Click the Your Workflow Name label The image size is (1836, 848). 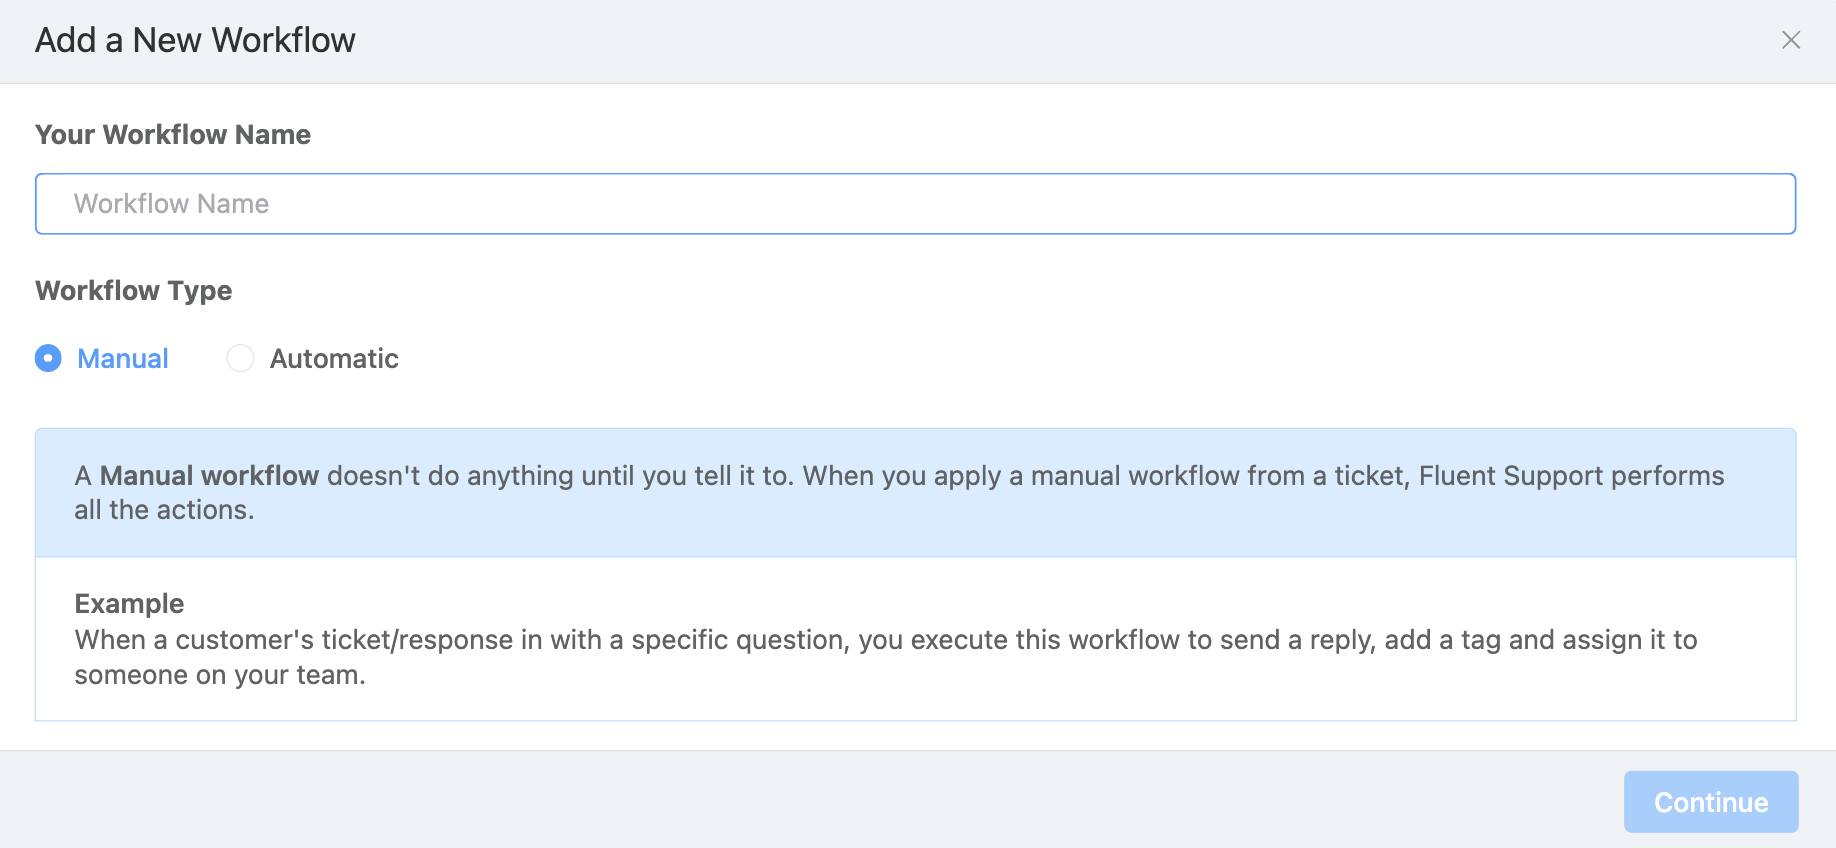(x=172, y=134)
